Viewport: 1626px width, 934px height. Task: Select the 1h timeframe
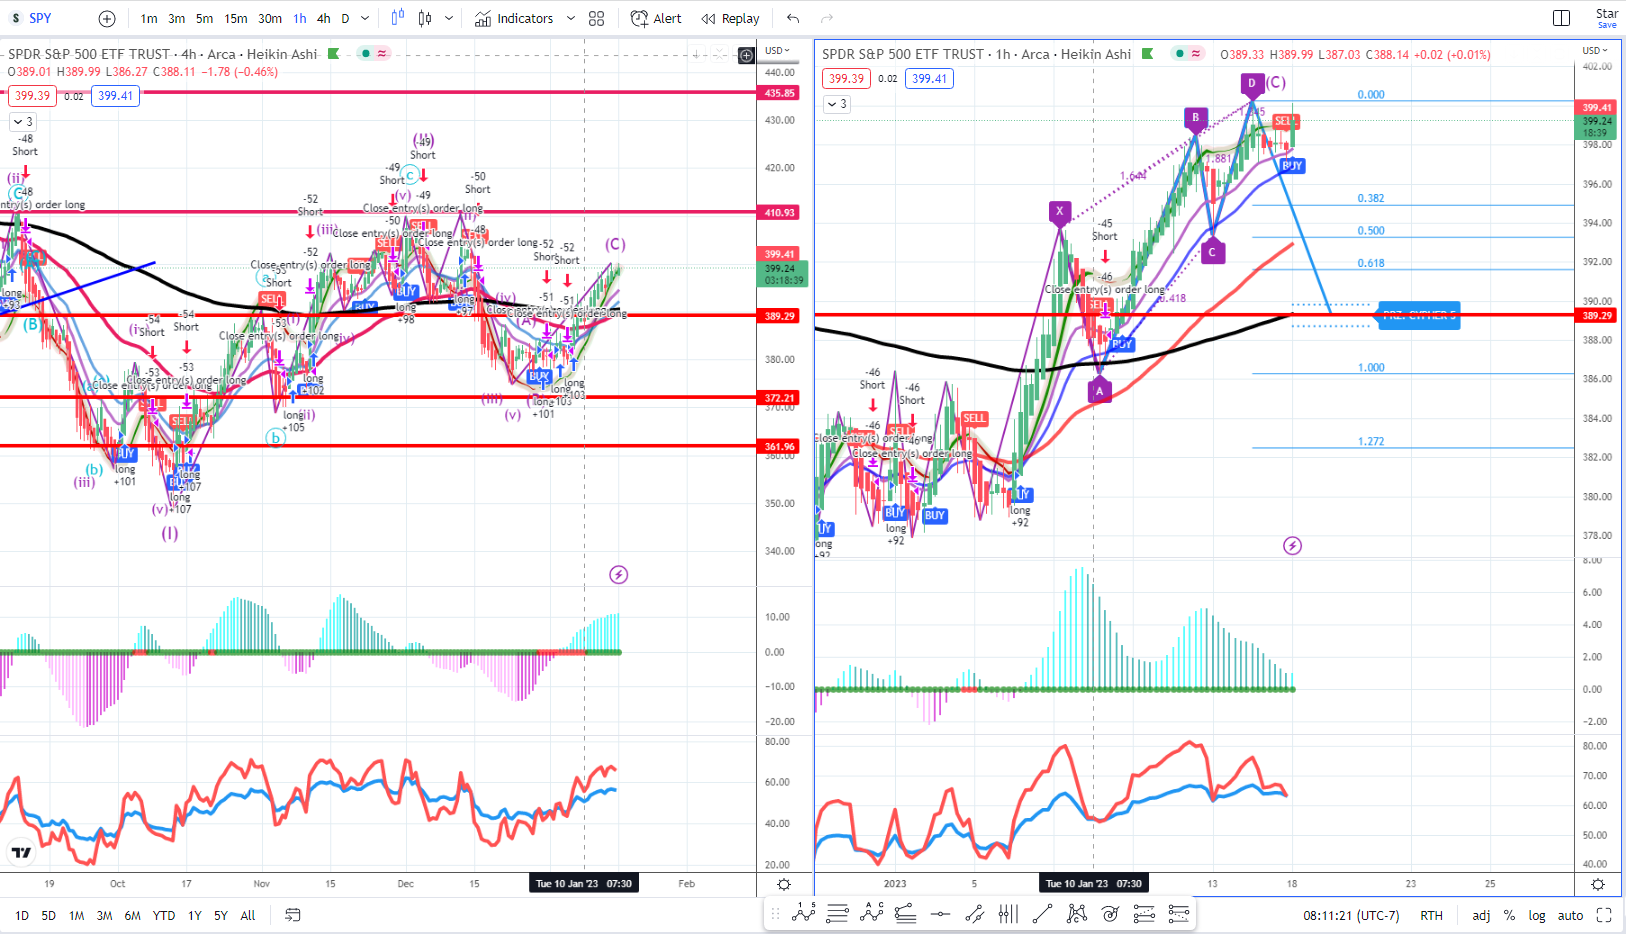[x=300, y=18]
